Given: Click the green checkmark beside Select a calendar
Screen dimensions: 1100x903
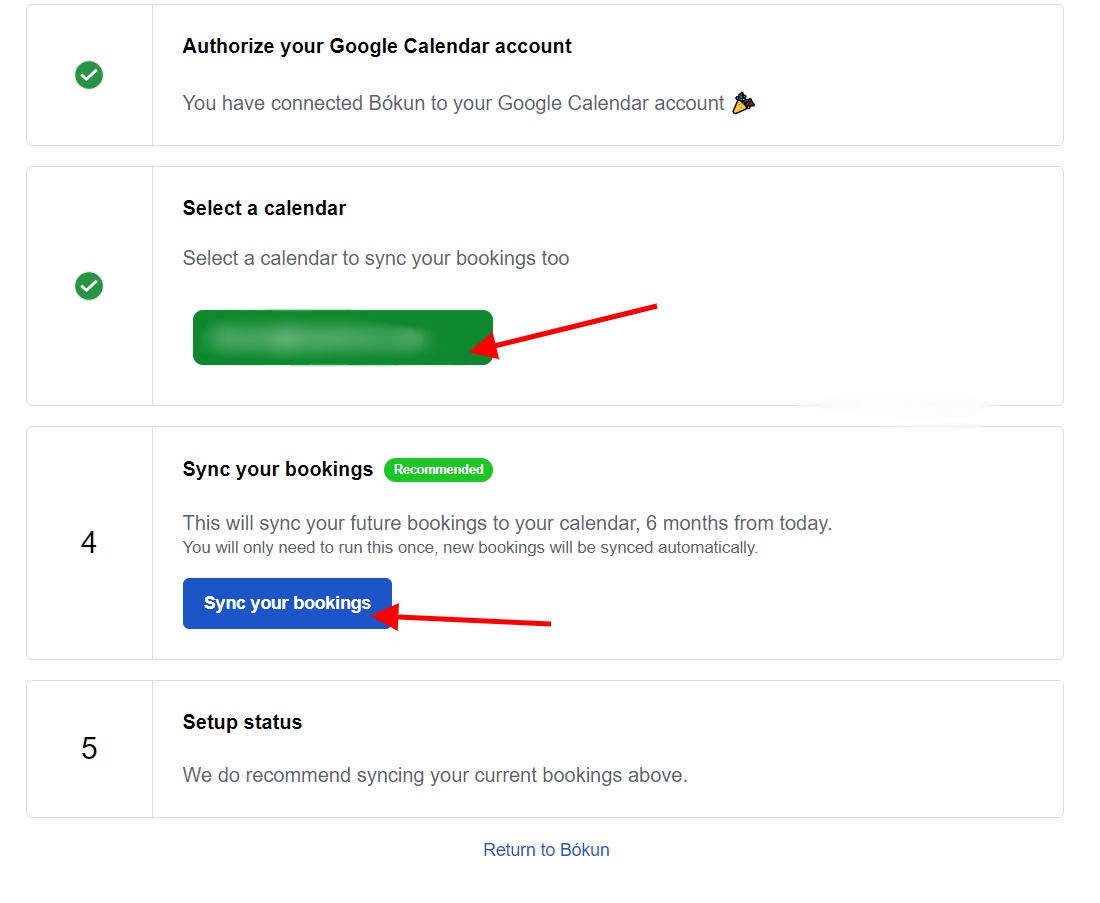Looking at the screenshot, I should (x=89, y=286).
